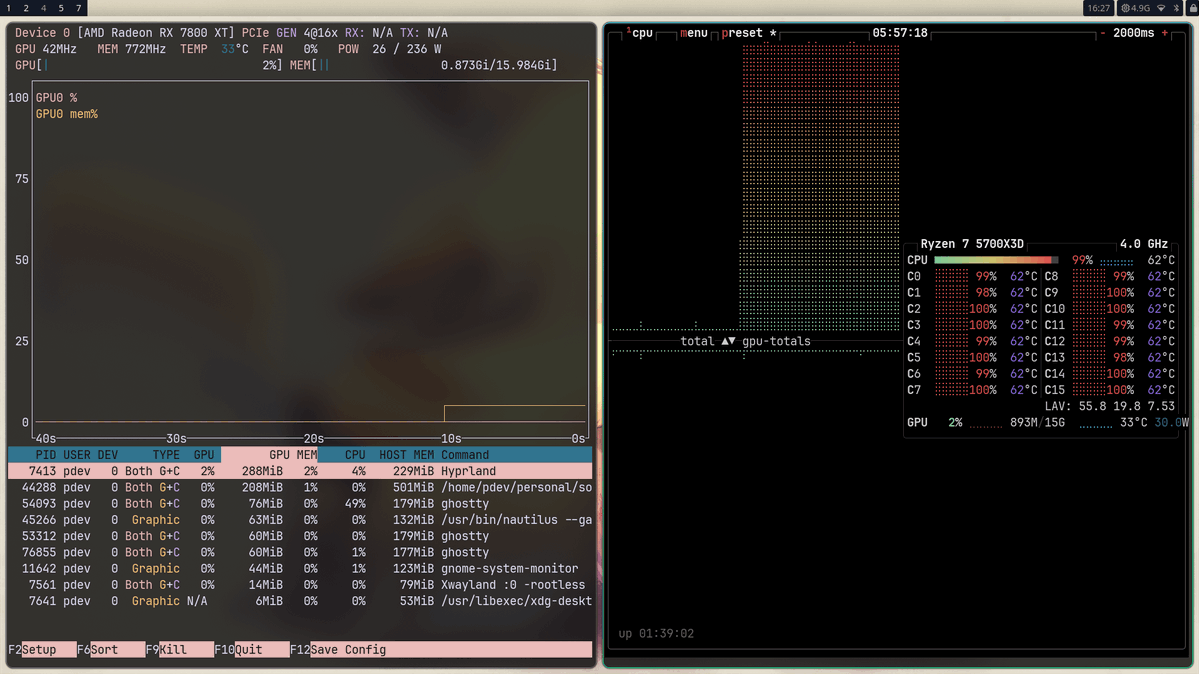This screenshot has width=1200, height=675.
Task: Click the GPU0 mem% legend label
Action: coord(67,114)
